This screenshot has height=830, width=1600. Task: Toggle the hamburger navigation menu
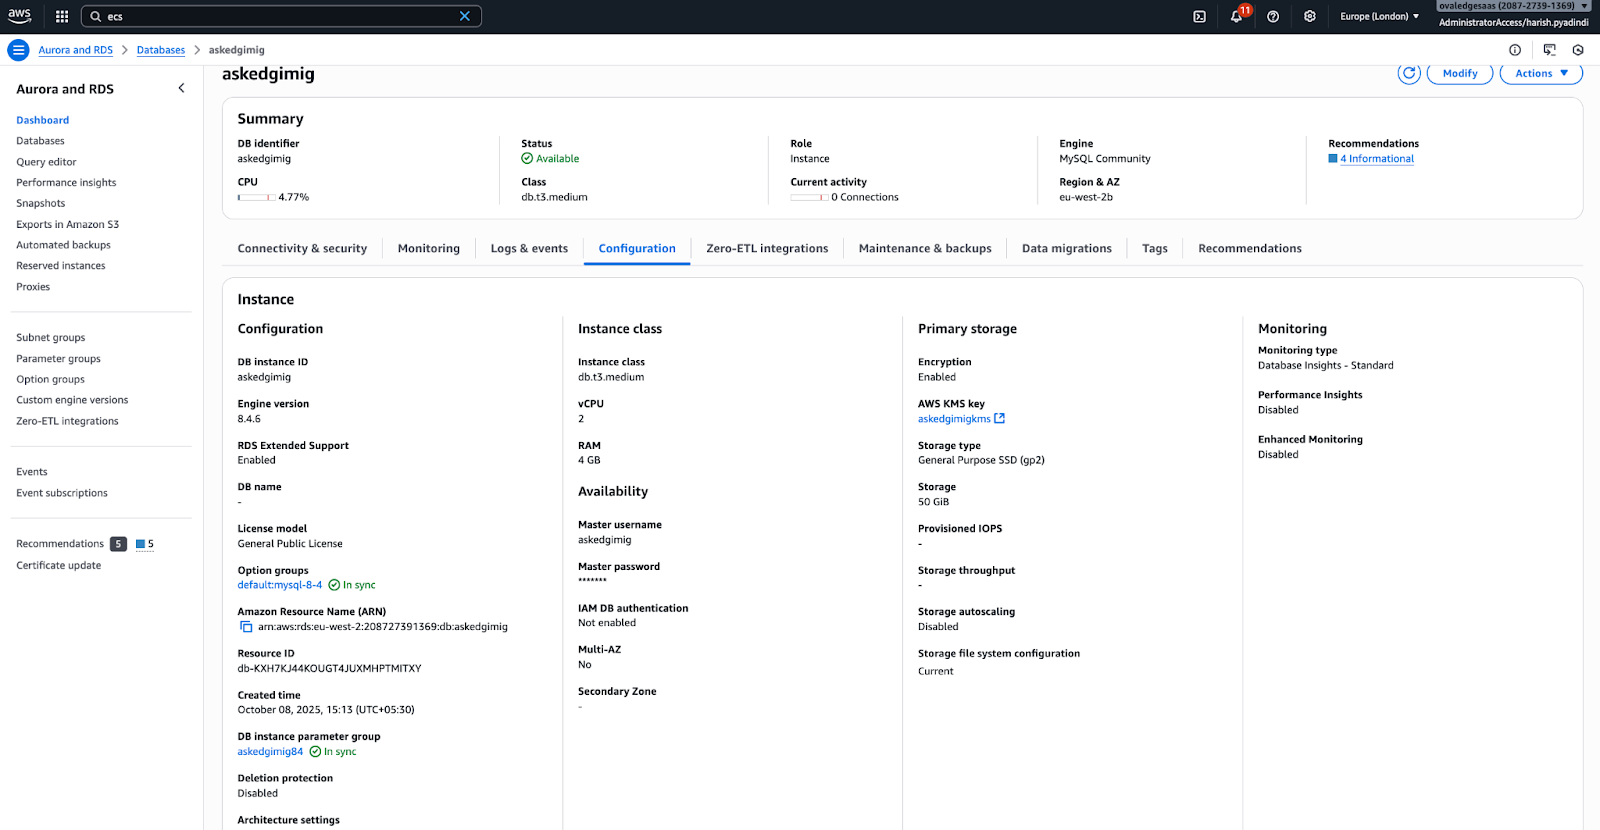coord(18,50)
